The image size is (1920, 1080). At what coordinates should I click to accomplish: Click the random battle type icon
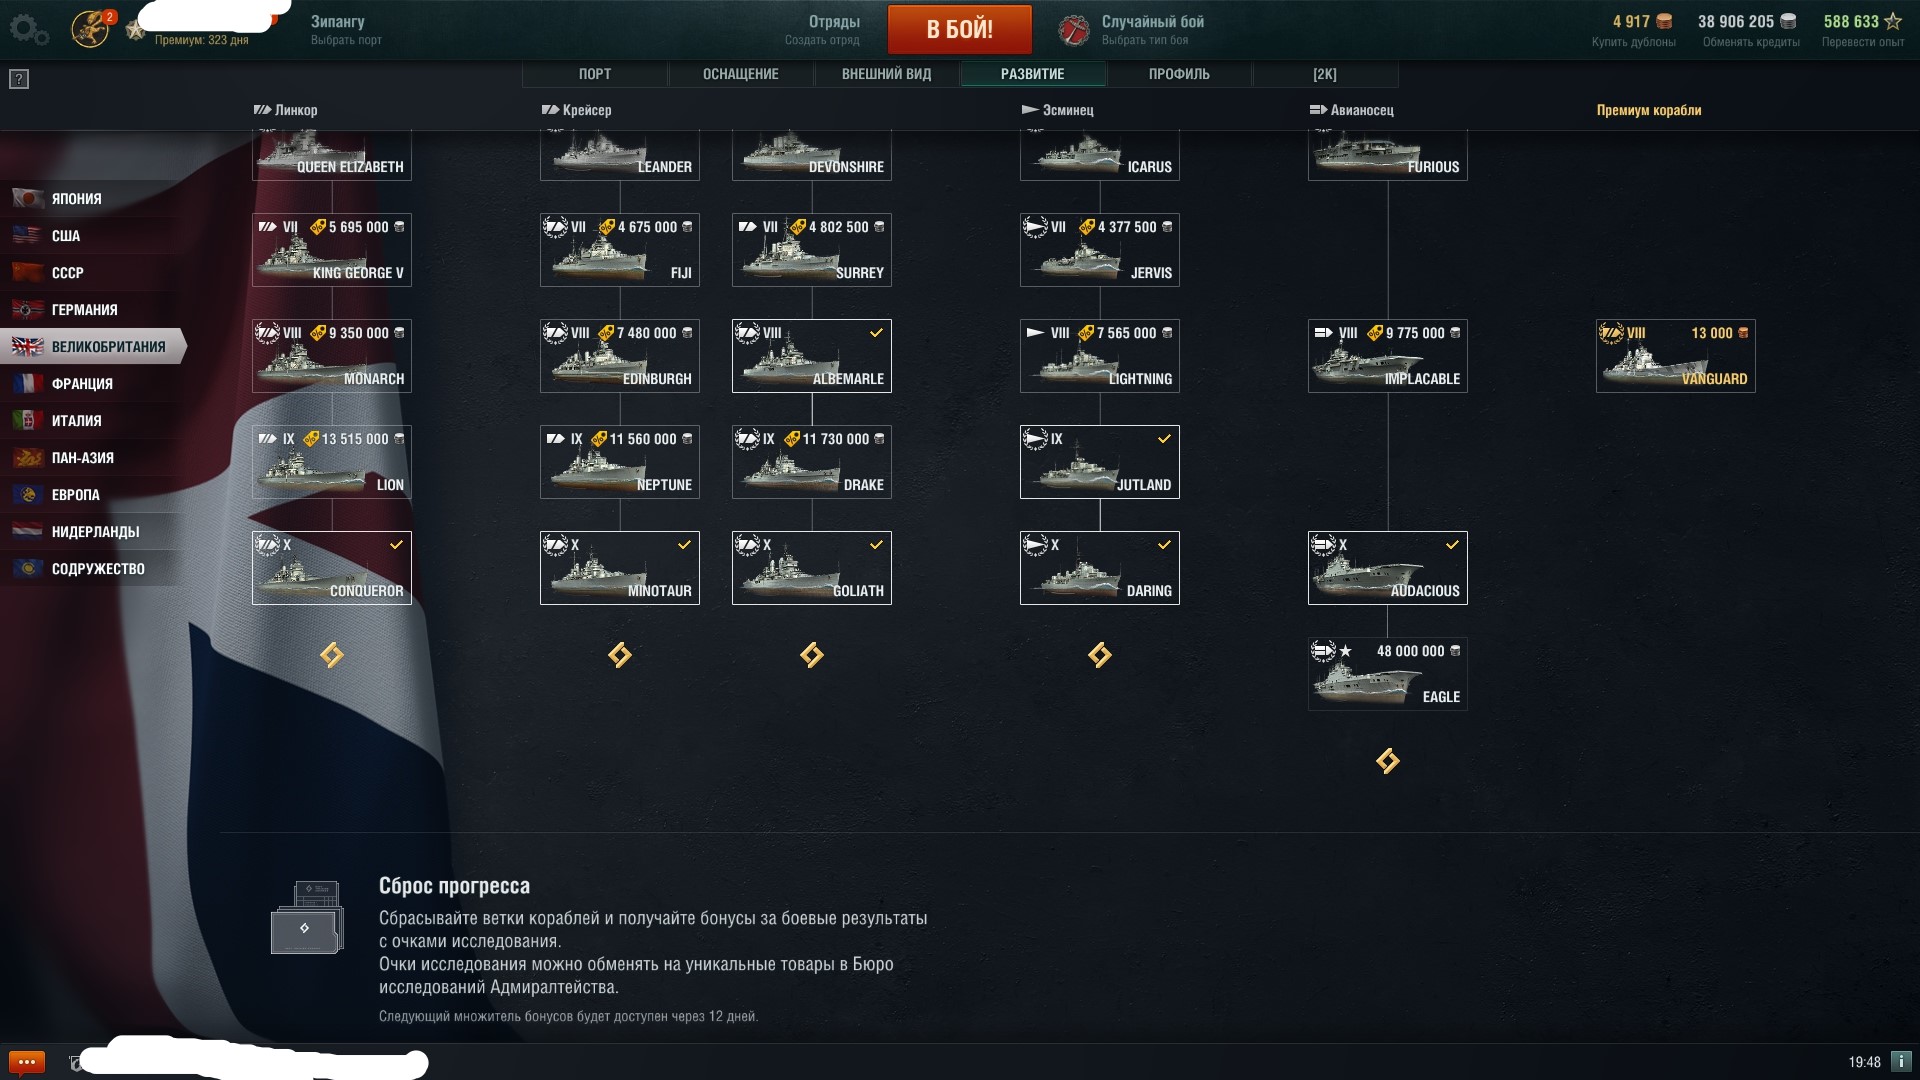pyautogui.click(x=1074, y=30)
